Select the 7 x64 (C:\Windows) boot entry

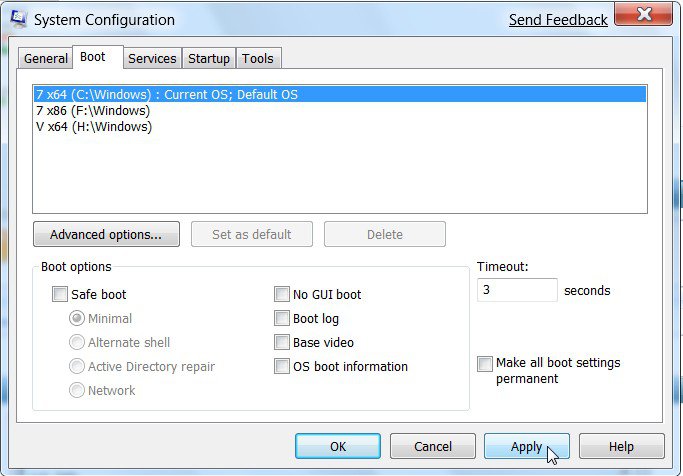pyautogui.click(x=340, y=95)
